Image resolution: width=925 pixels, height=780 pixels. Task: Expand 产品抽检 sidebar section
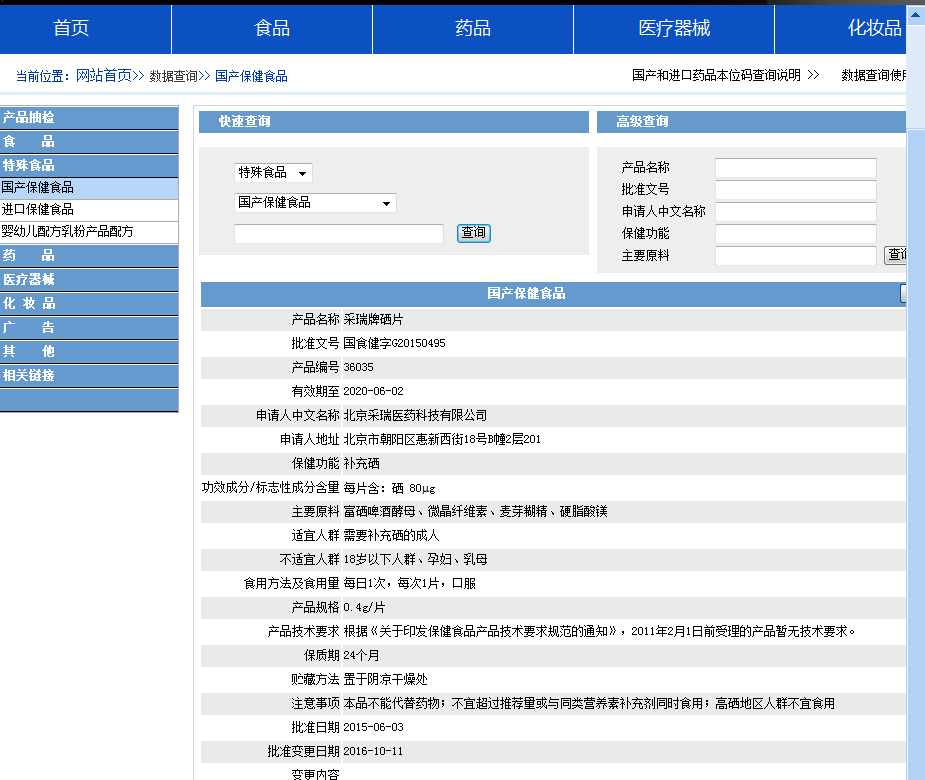89,117
